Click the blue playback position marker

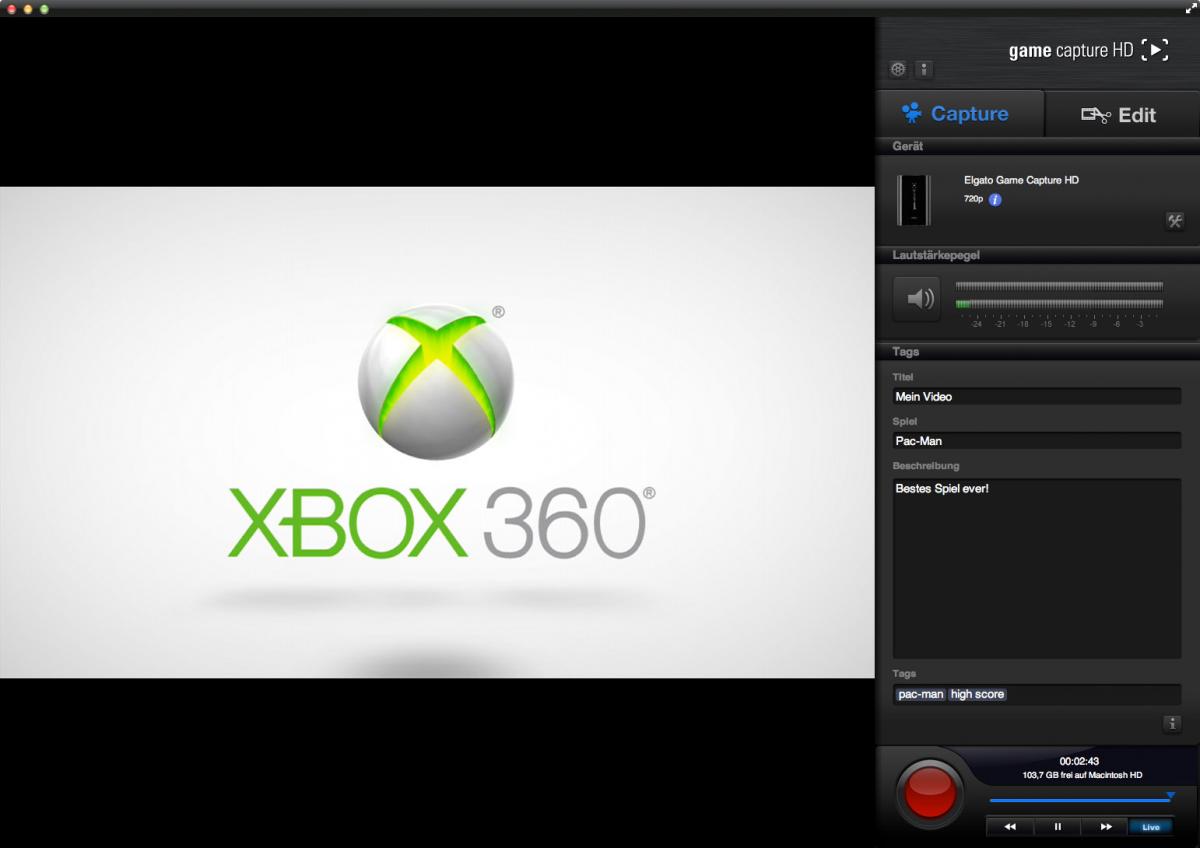click(1170, 795)
